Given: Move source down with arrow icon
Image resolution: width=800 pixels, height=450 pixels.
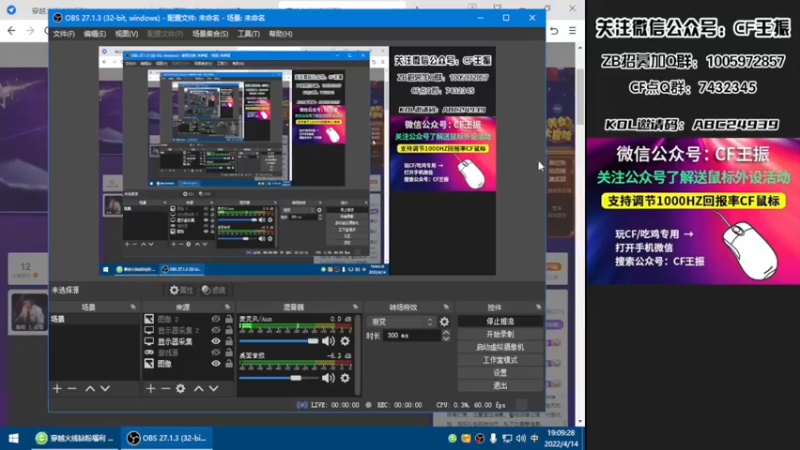Looking at the screenshot, I should coord(214,389).
